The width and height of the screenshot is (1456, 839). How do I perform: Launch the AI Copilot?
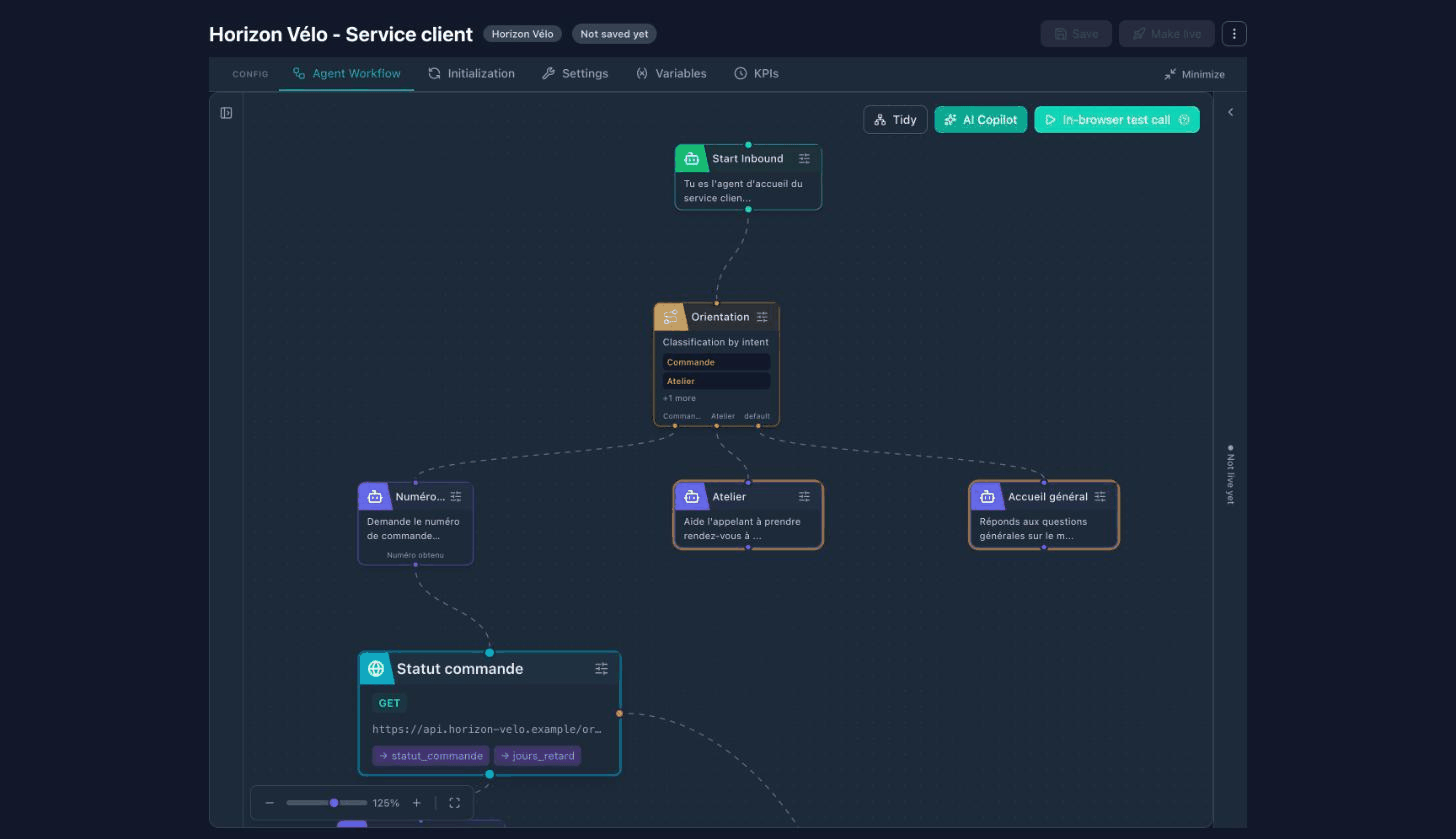pyautogui.click(x=981, y=120)
